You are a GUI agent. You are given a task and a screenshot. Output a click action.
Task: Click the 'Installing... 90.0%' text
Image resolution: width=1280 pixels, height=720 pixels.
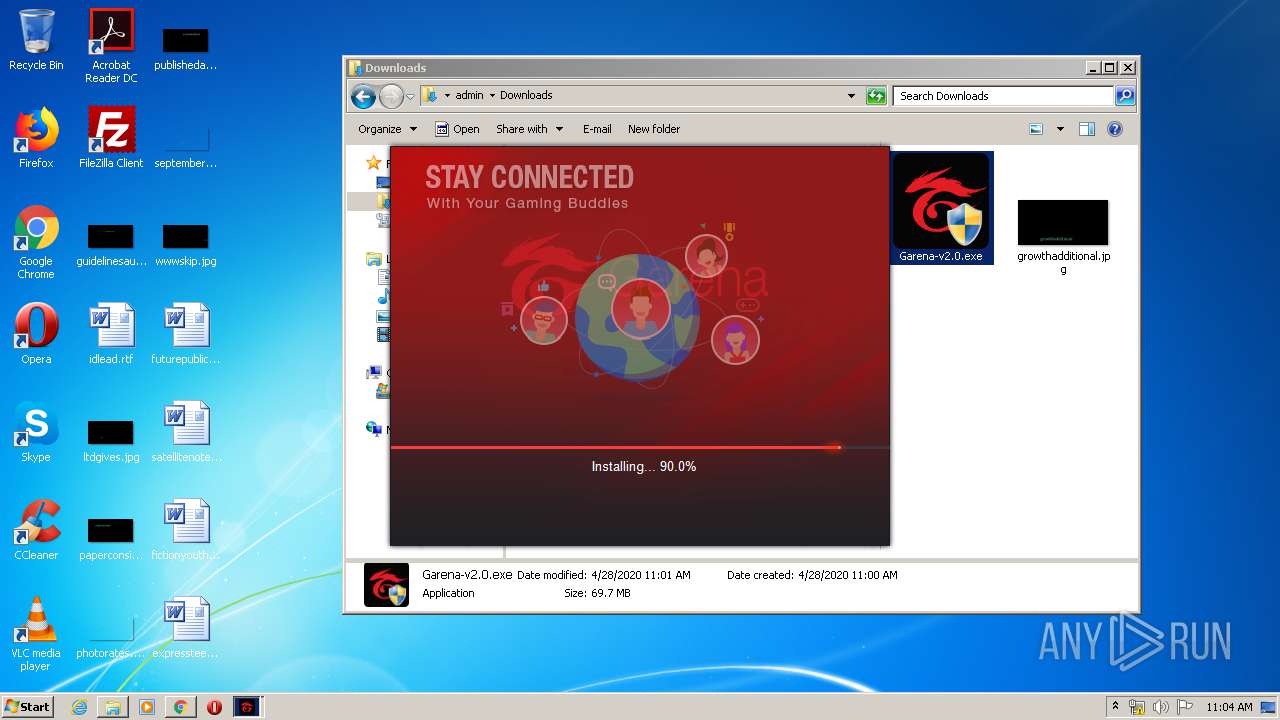(x=643, y=467)
